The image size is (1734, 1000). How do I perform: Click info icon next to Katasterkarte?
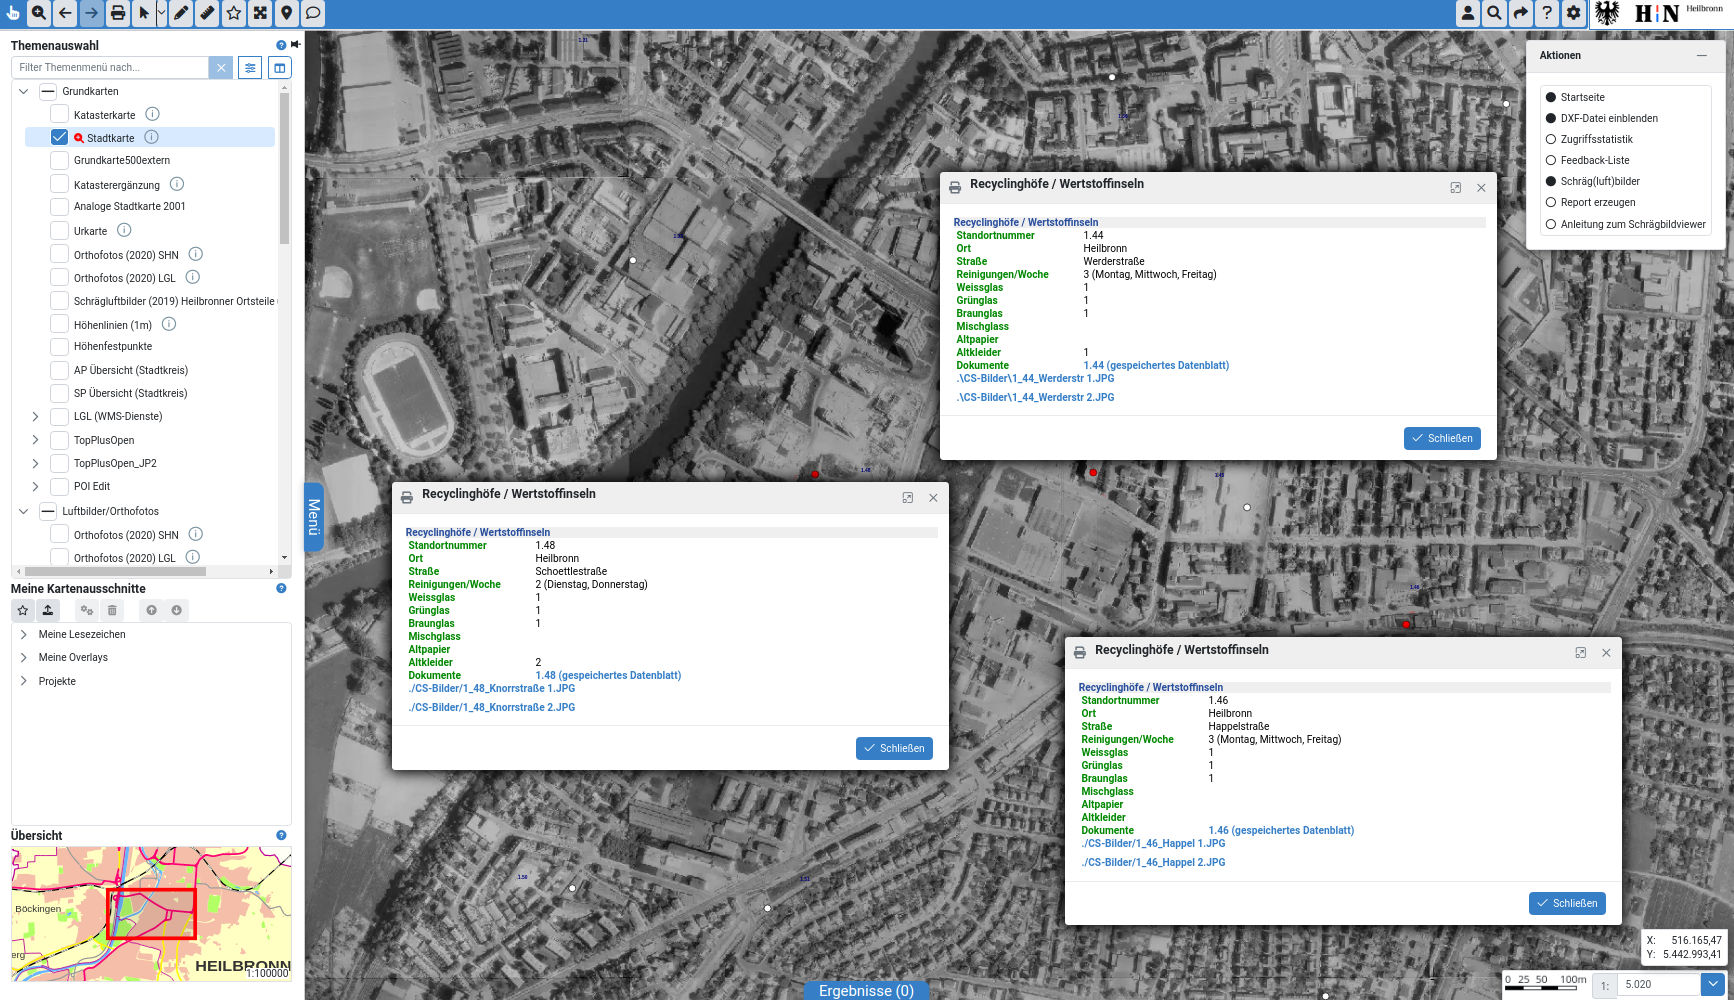(152, 114)
